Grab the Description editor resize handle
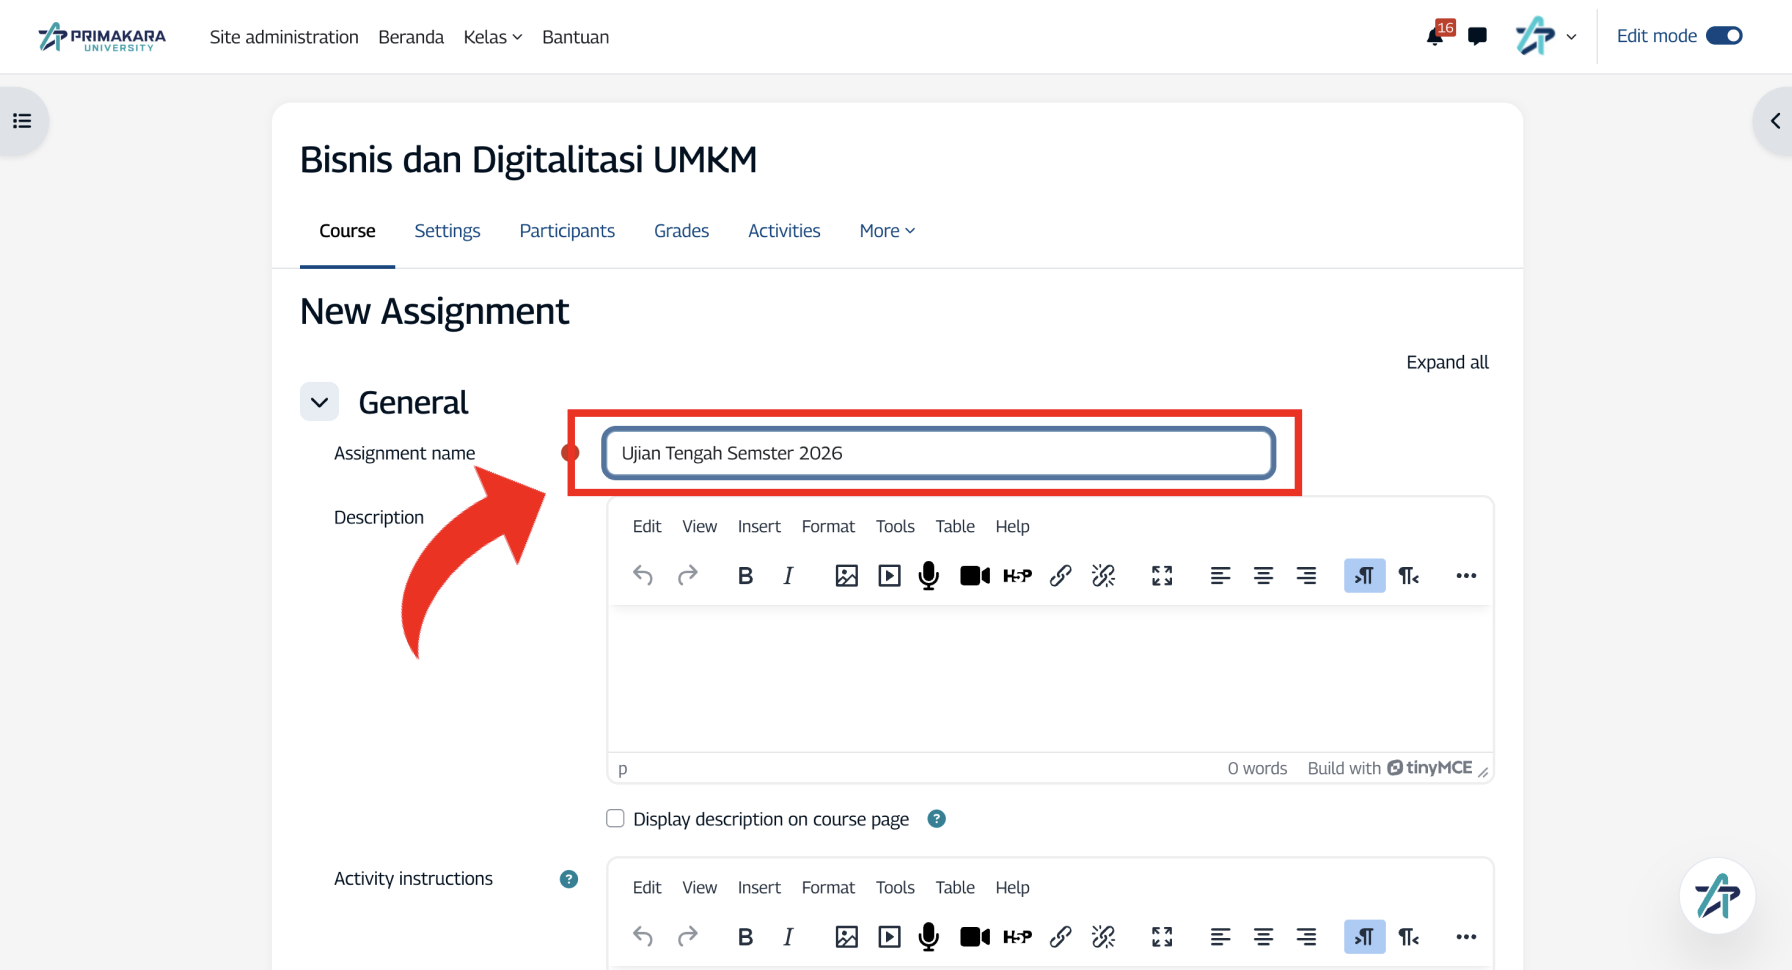This screenshot has height=970, width=1792. [x=1483, y=771]
